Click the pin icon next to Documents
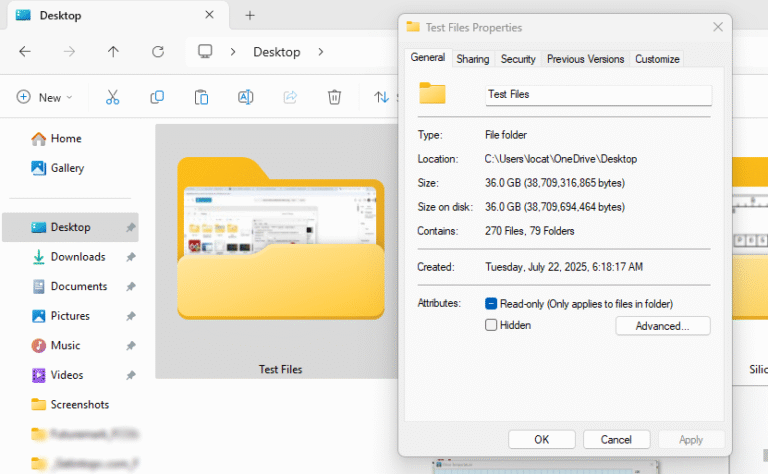This screenshot has height=474, width=768. click(130, 286)
